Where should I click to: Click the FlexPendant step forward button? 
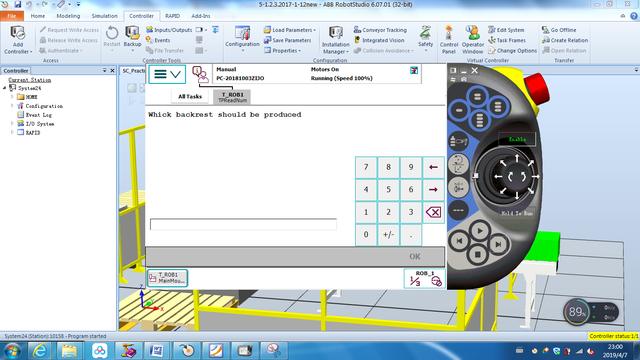498,244
